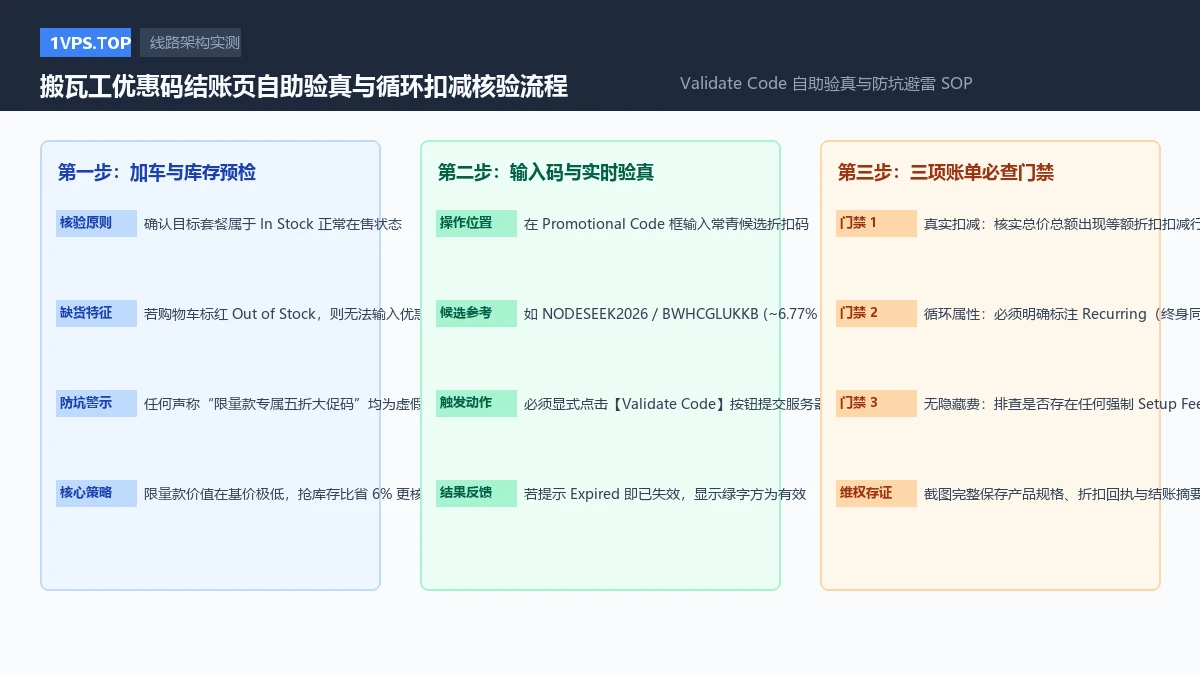Click the 触发动作 label
The image size is (1200, 675).
pyautogui.click(x=476, y=403)
